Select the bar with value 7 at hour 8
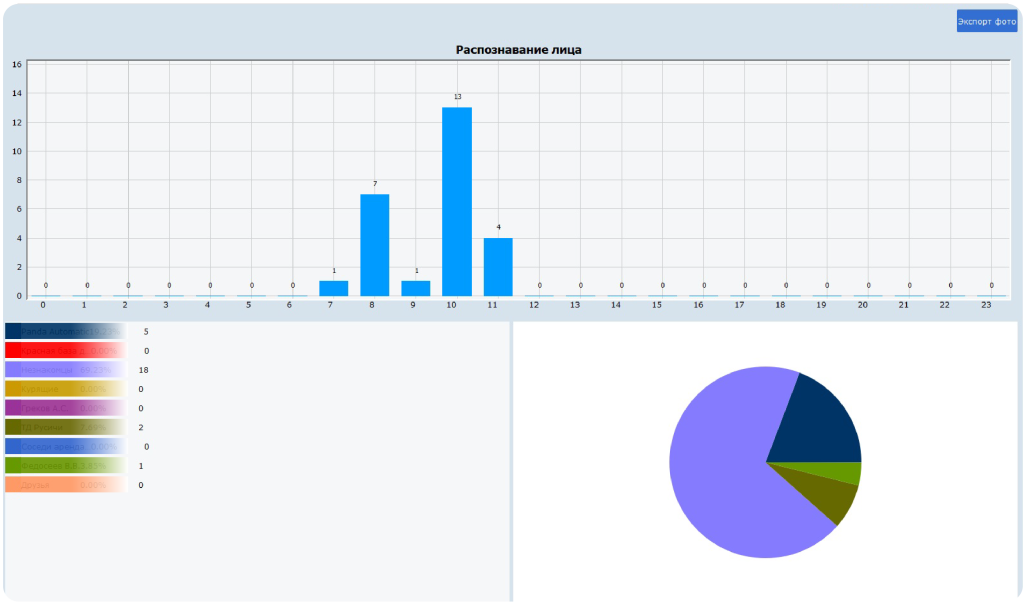The height and width of the screenshot is (604, 1024). 375,245
